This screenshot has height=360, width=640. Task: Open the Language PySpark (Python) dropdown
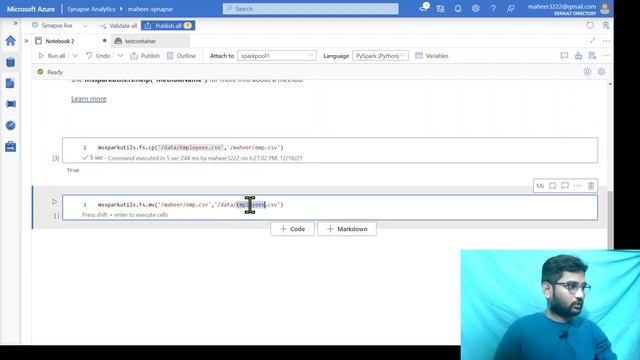tap(380, 56)
